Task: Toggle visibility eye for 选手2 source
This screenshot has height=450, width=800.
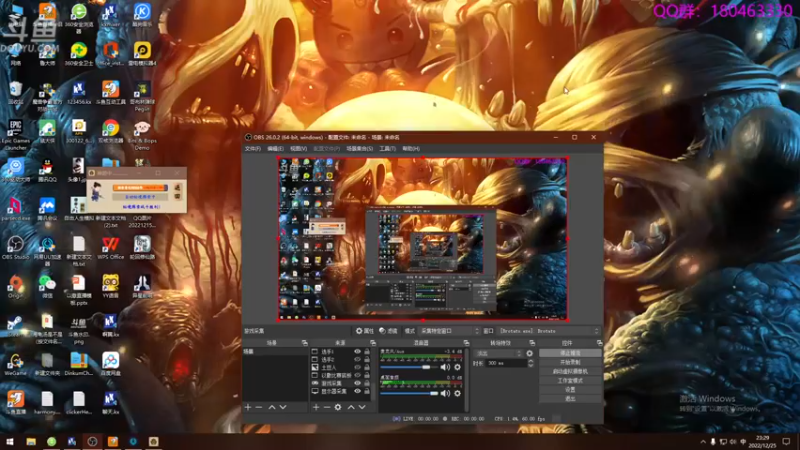Action: pyautogui.click(x=357, y=359)
